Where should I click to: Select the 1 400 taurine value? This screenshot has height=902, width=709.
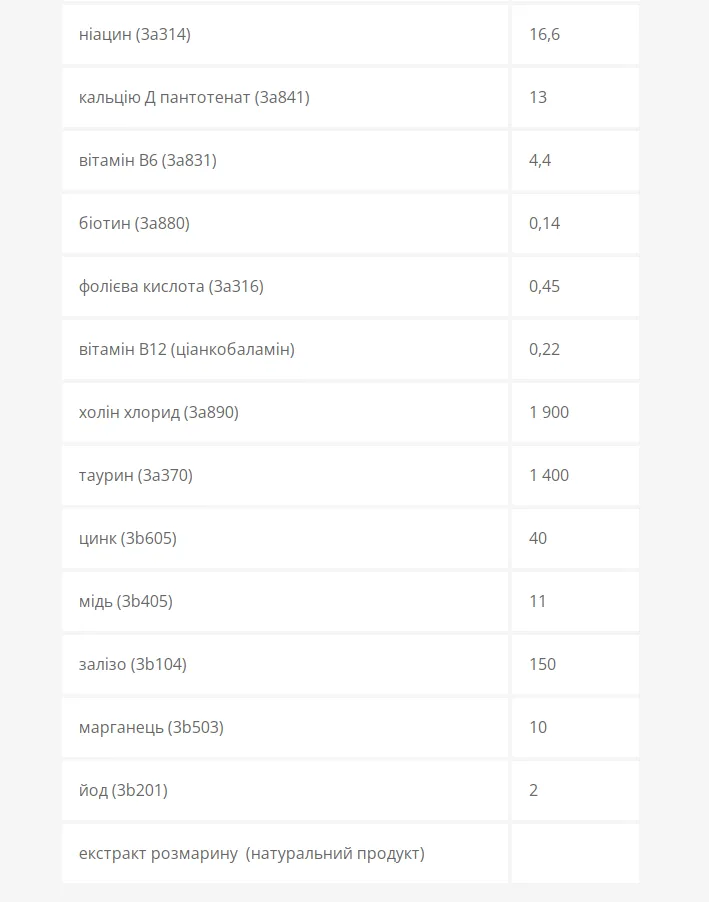[x=549, y=475]
